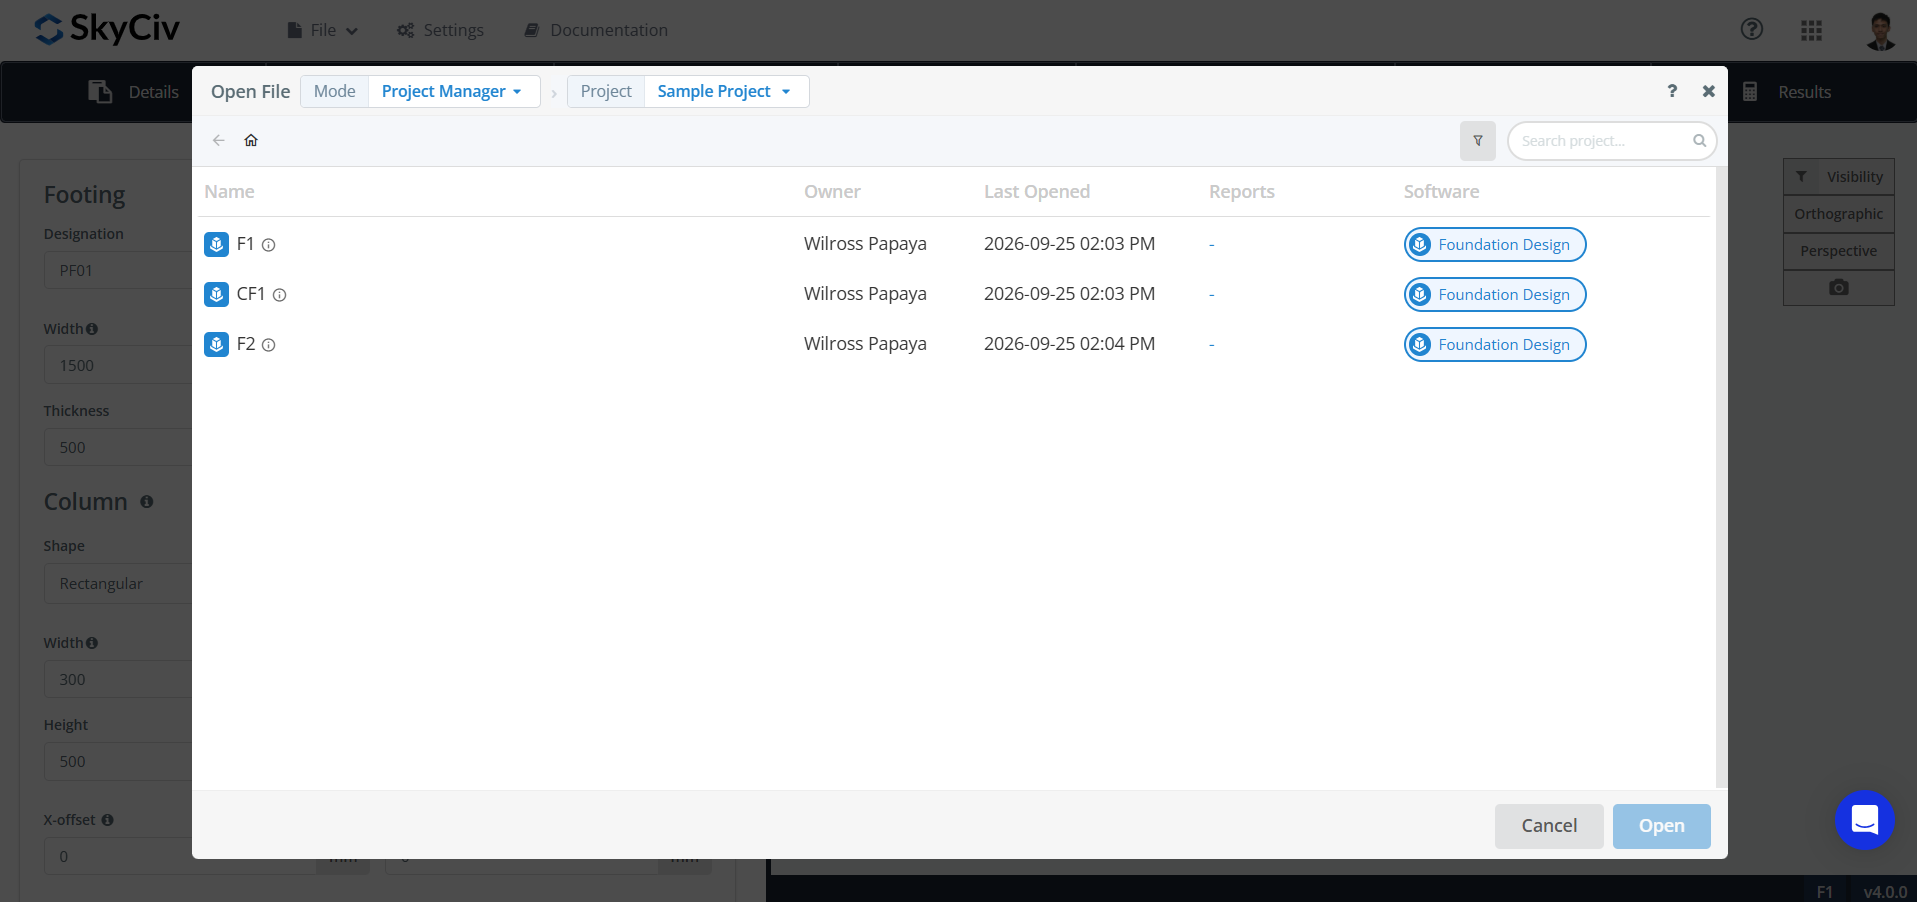The height and width of the screenshot is (902, 1917).
Task: Expand the Sample Project dropdown
Action: [726, 91]
